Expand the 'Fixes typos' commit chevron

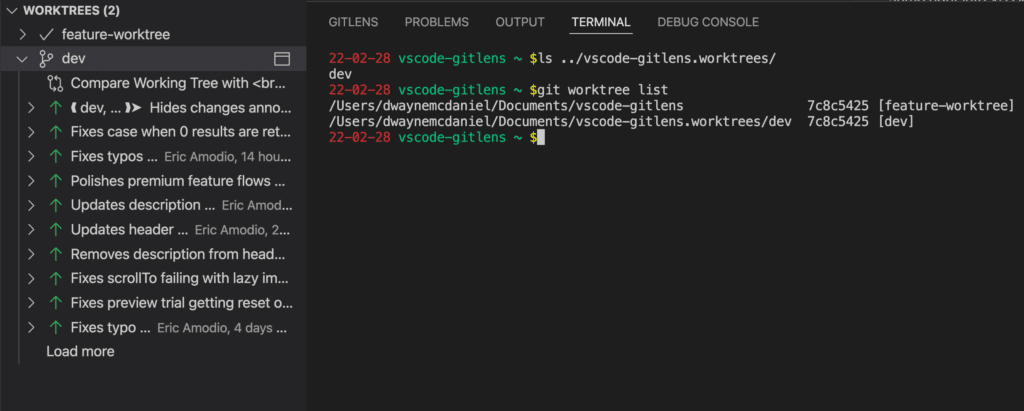point(31,157)
